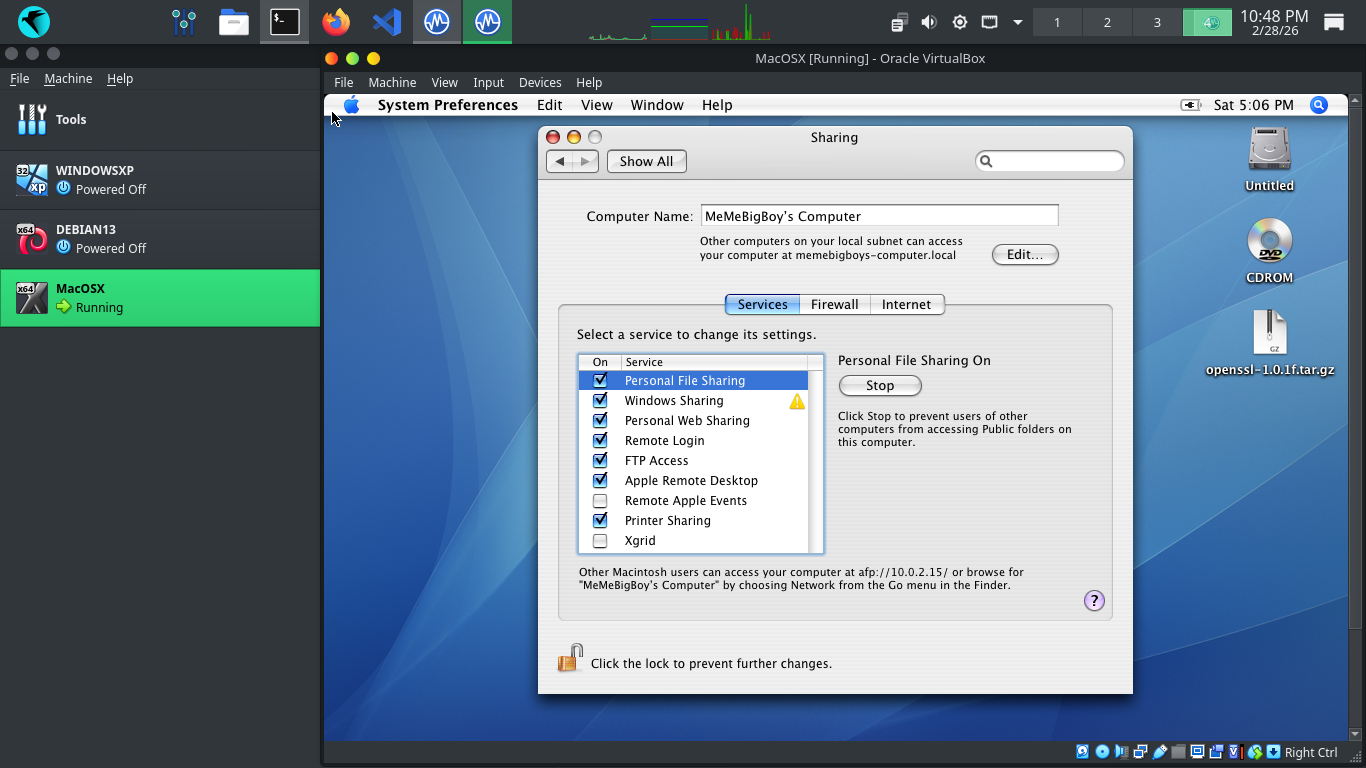Uncheck the FTP Access checkbox
The width and height of the screenshot is (1366, 768).
600,461
